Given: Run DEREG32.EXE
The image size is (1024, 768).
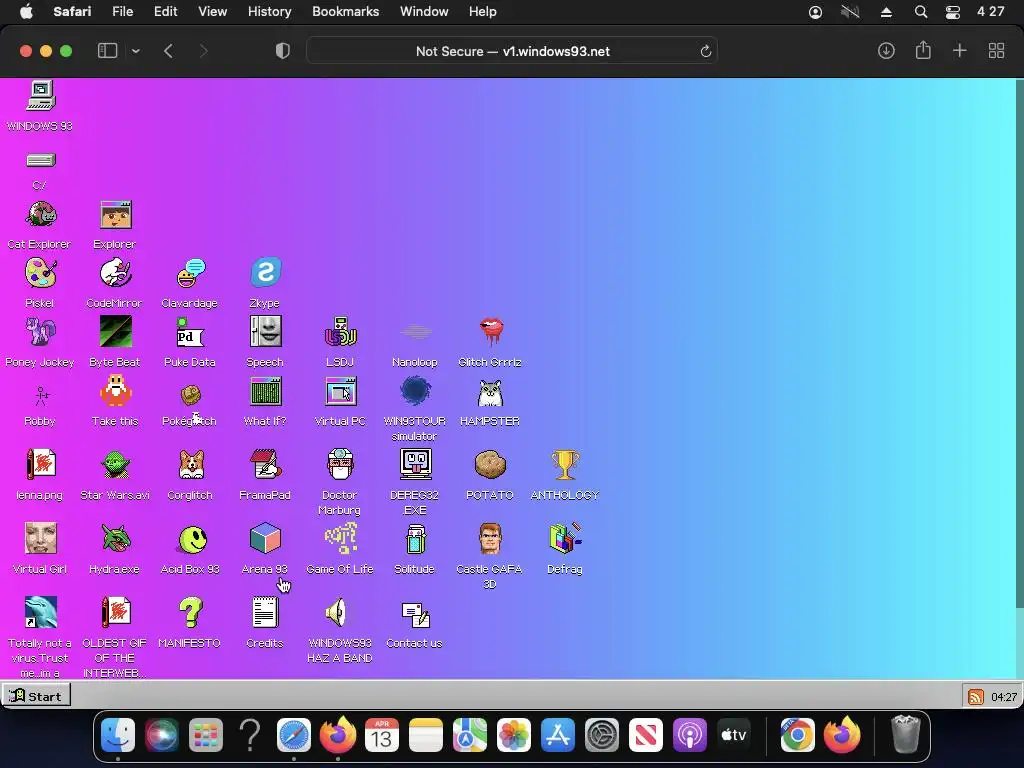Looking at the screenshot, I should pyautogui.click(x=415, y=464).
